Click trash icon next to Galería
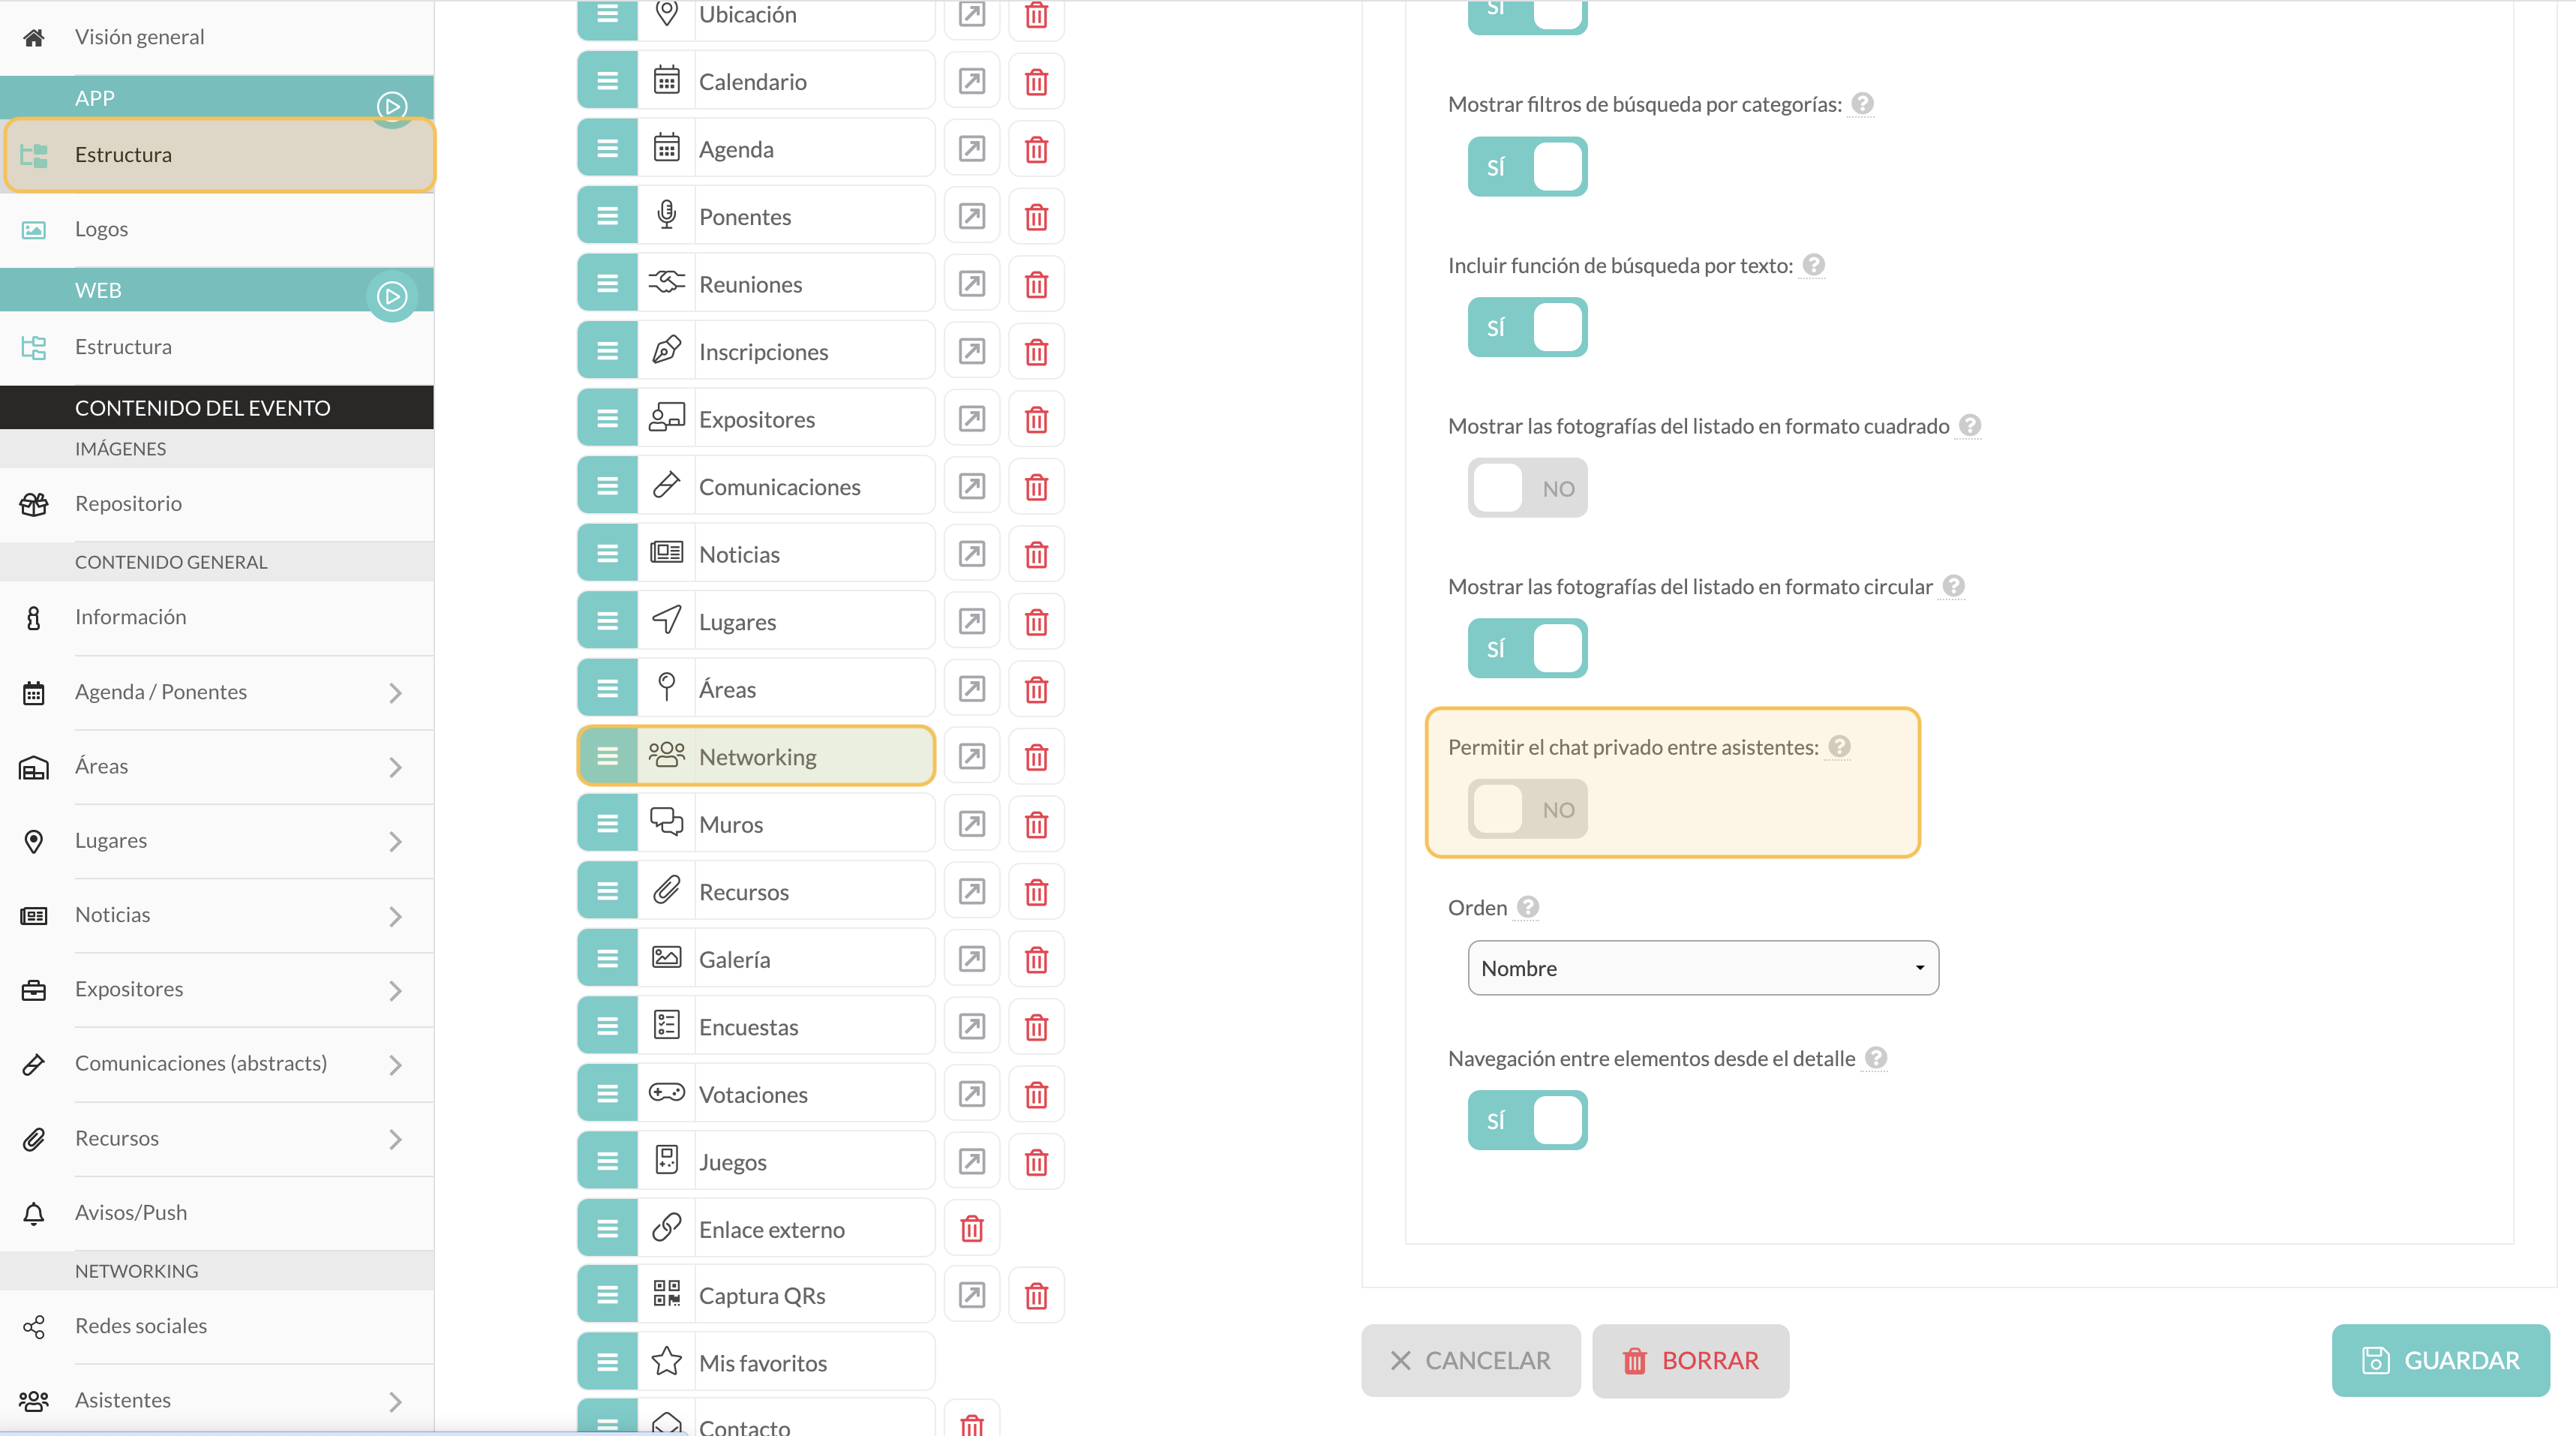Viewport: 2576px width, 1436px height. tap(1036, 959)
